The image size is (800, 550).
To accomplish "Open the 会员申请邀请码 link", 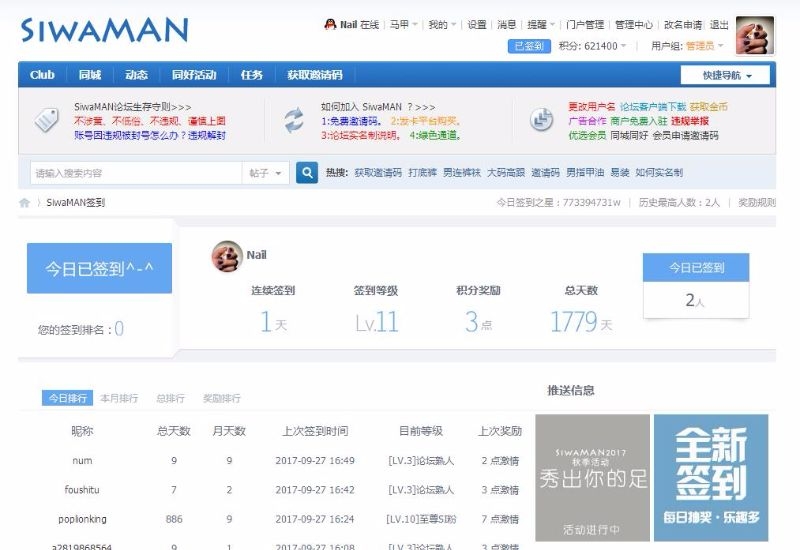I will pyautogui.click(x=685, y=135).
